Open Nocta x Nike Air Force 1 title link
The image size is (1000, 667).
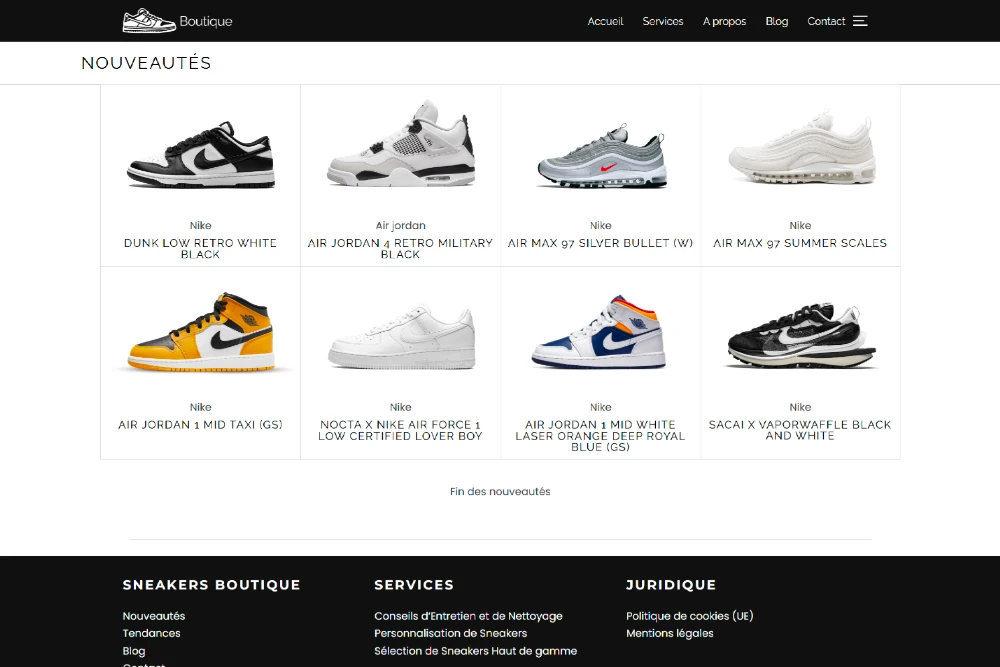[401, 430]
